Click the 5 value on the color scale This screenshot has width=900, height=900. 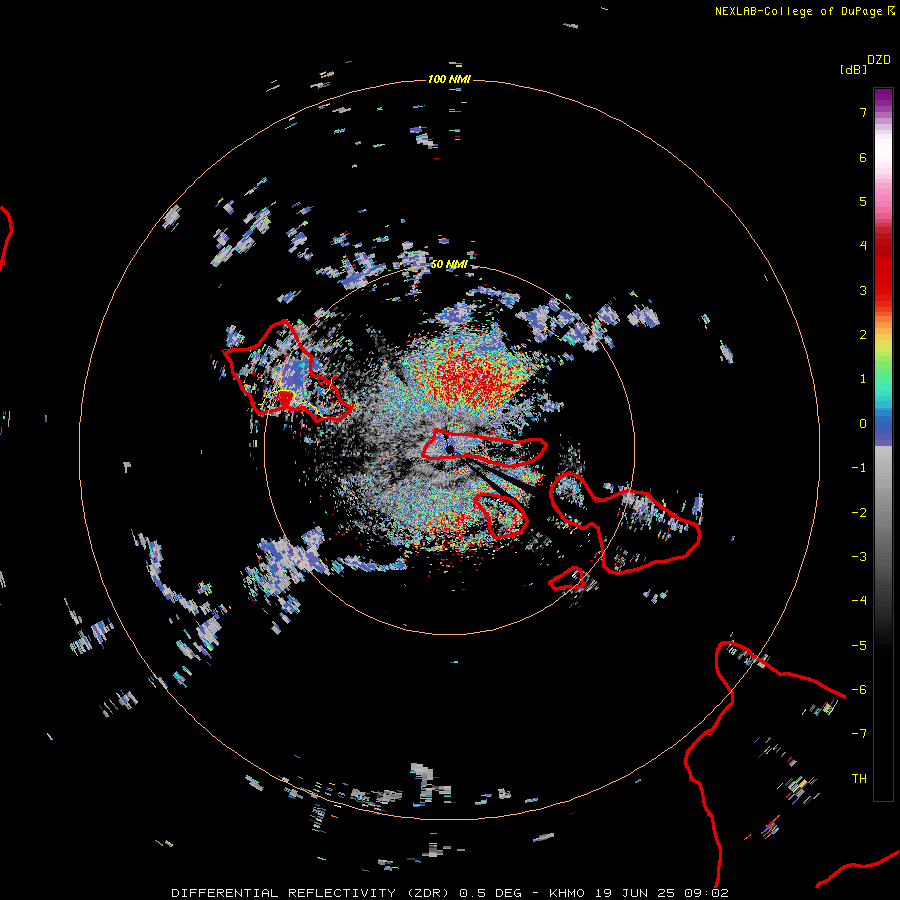[863, 202]
